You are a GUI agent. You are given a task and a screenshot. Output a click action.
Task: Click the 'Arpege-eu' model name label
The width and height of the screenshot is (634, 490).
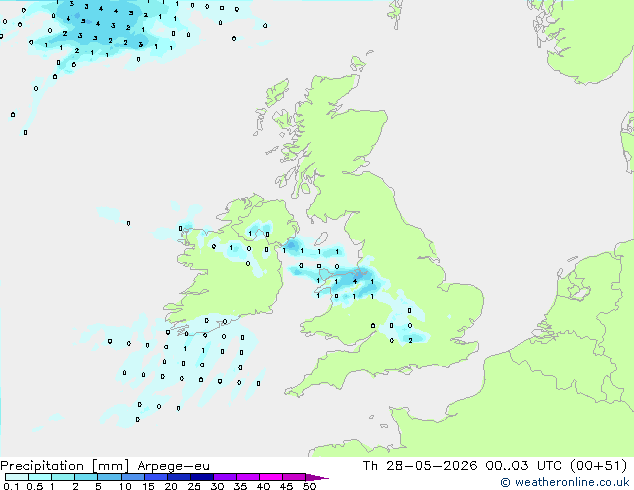(173, 466)
